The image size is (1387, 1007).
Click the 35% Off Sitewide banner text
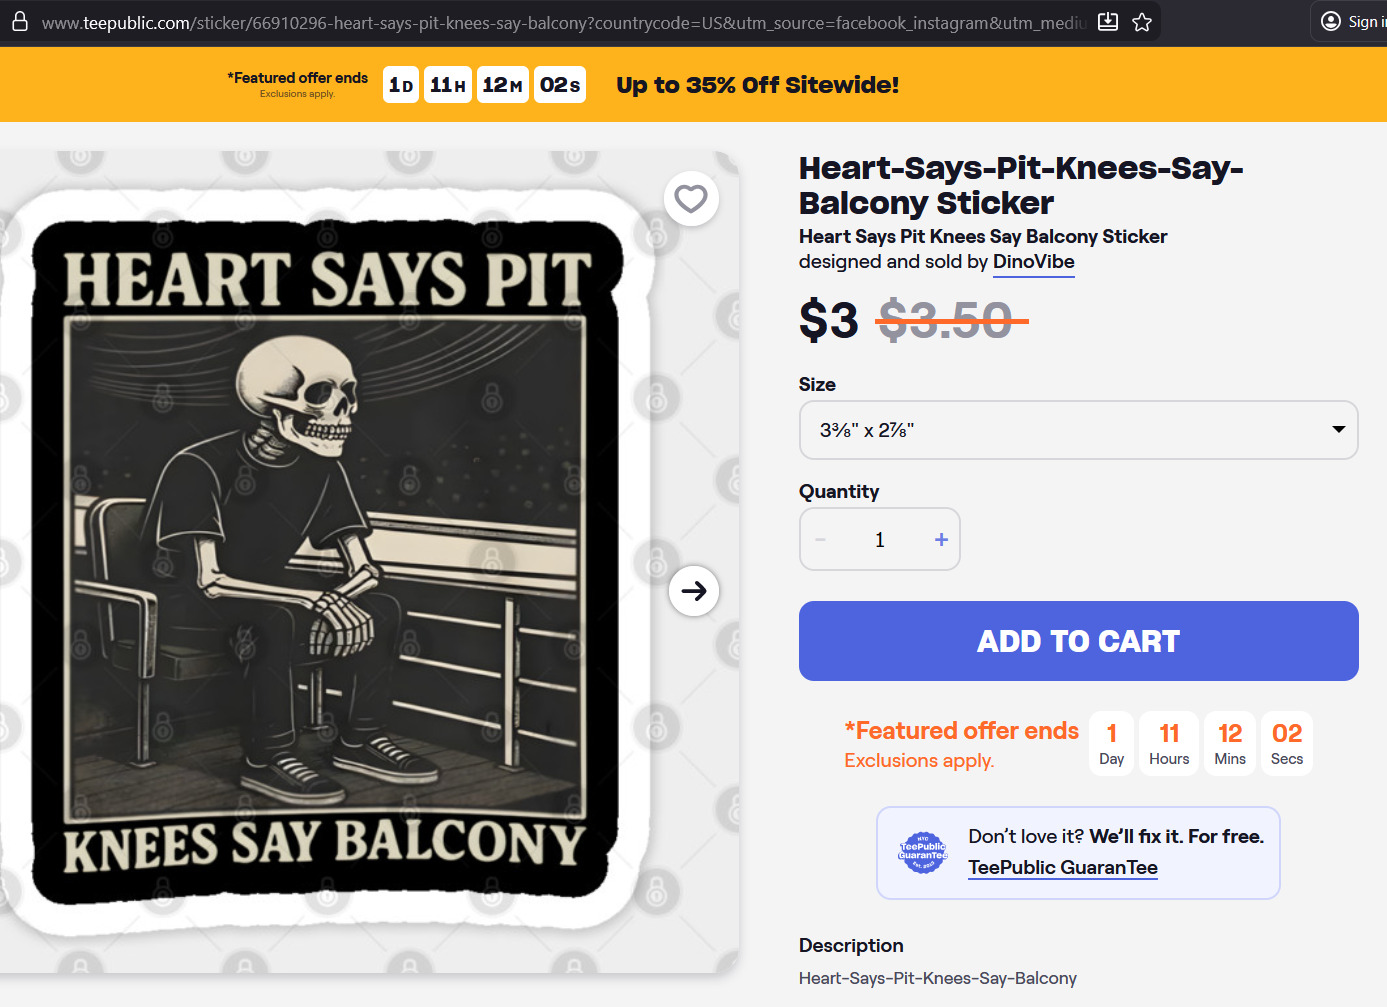point(757,85)
